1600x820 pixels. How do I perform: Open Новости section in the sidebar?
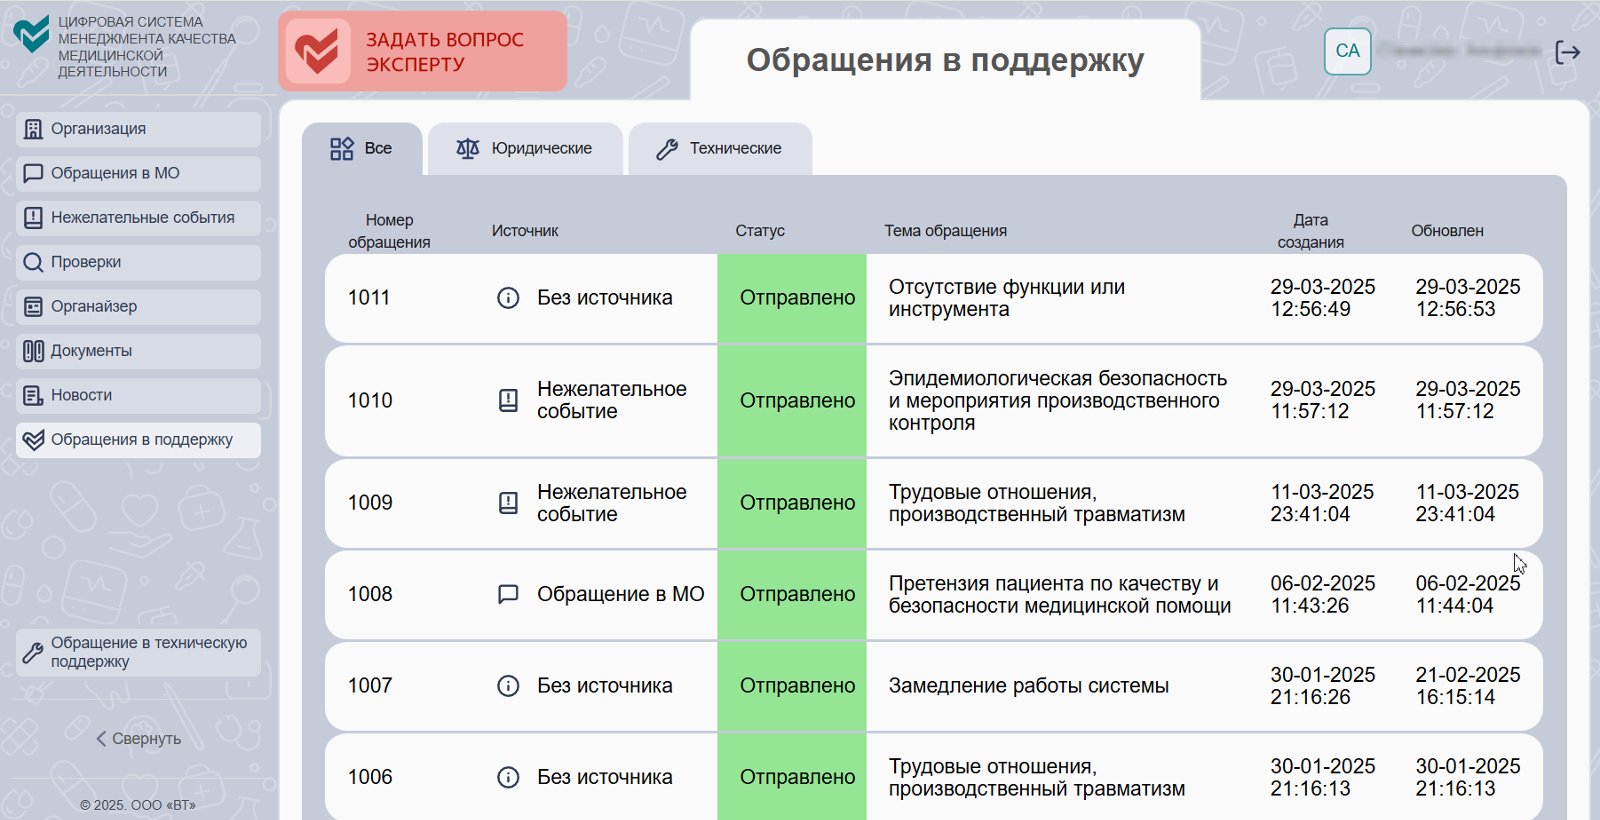click(138, 395)
